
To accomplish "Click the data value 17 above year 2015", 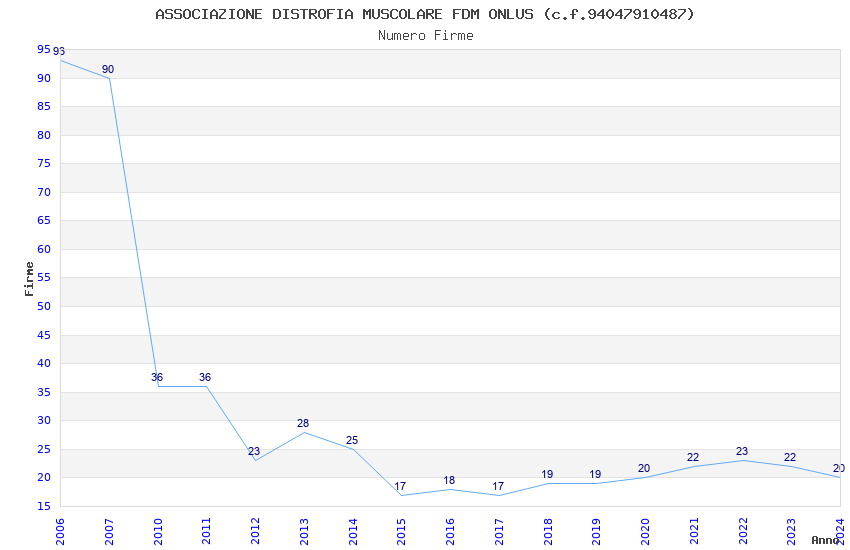I will point(400,486).
